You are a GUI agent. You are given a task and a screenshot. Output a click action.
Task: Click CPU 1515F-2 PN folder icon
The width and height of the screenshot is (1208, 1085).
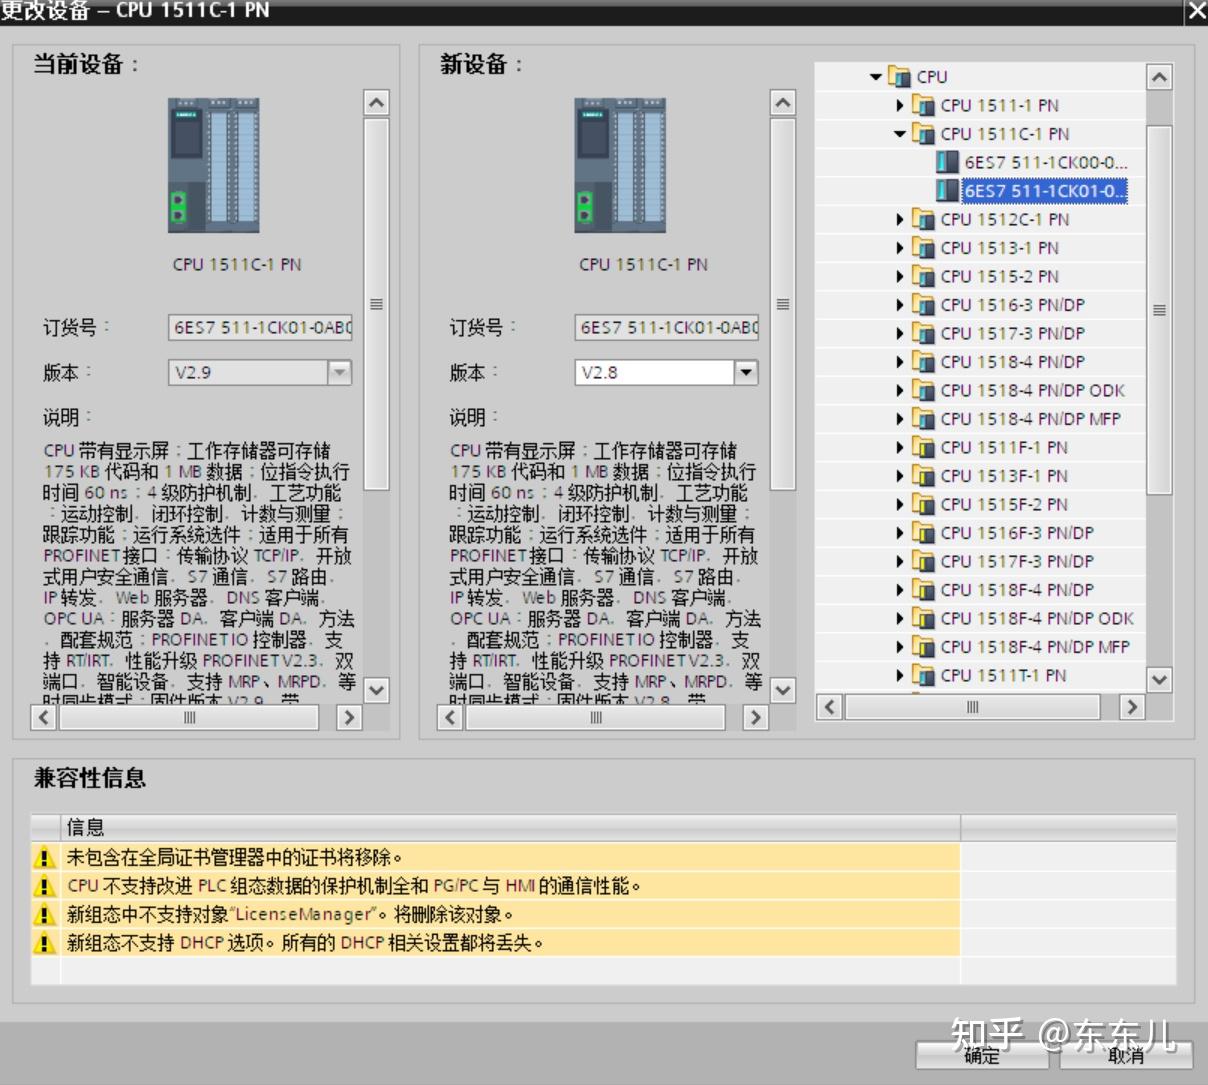[923, 504]
